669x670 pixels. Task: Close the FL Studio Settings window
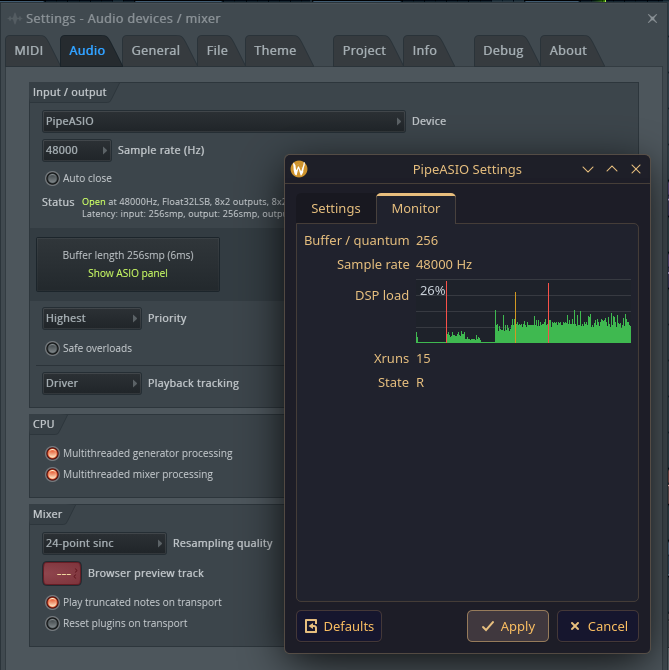pos(652,19)
